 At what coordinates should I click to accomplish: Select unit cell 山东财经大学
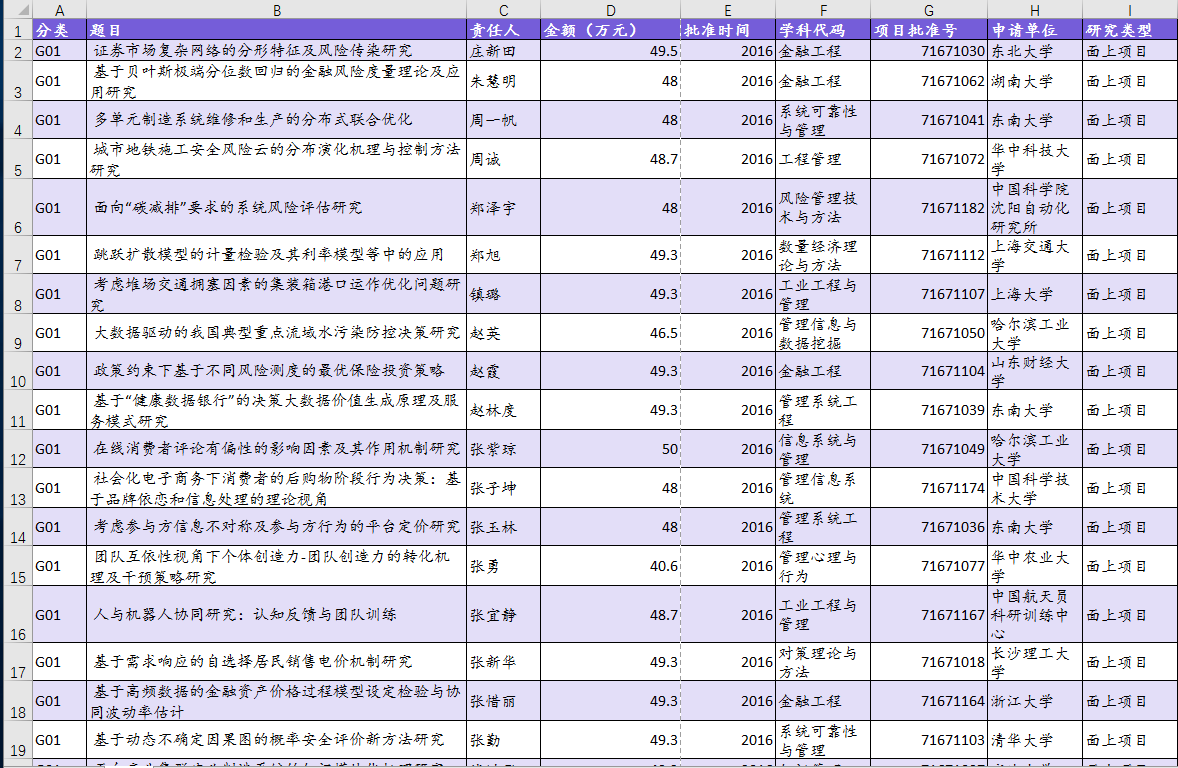[x=1035, y=371]
